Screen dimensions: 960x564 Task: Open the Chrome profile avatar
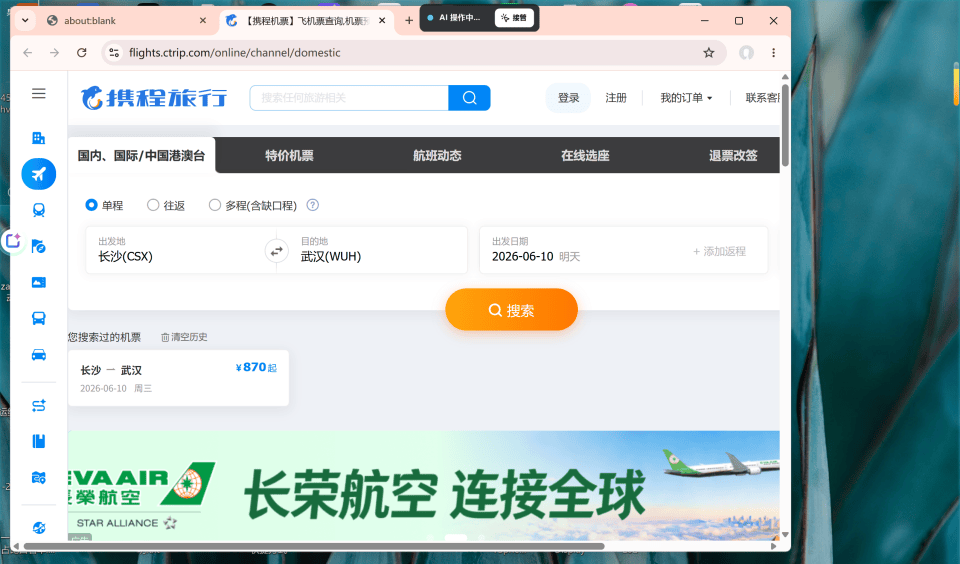pyautogui.click(x=746, y=53)
